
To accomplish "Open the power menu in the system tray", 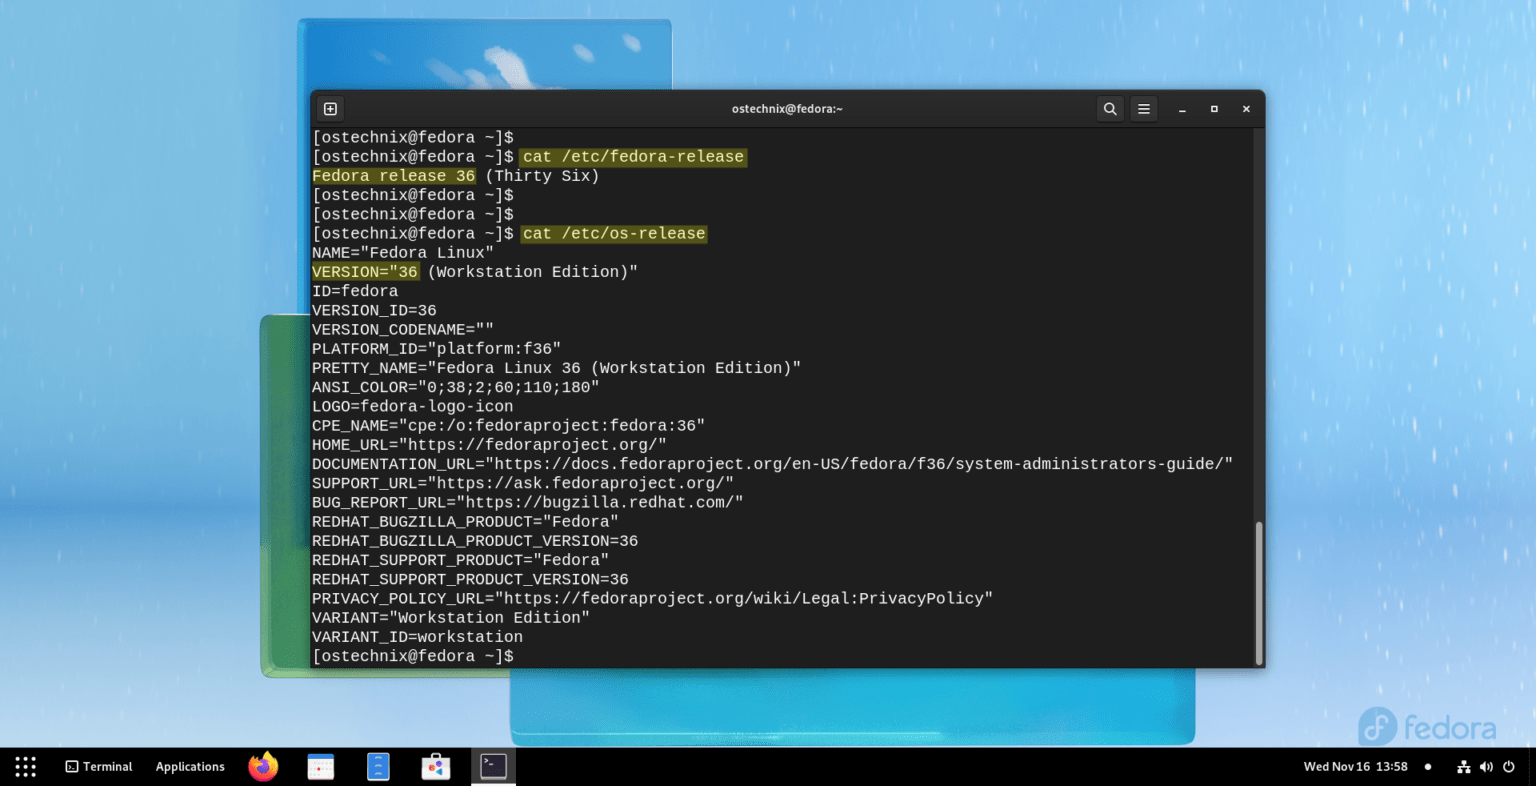I will pyautogui.click(x=1510, y=766).
